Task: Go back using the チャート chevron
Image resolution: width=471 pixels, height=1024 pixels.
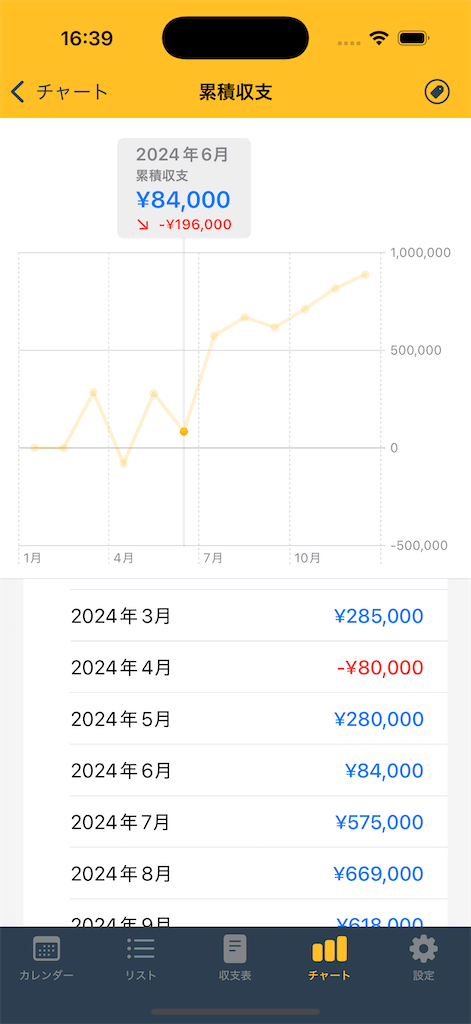Action: 18,92
